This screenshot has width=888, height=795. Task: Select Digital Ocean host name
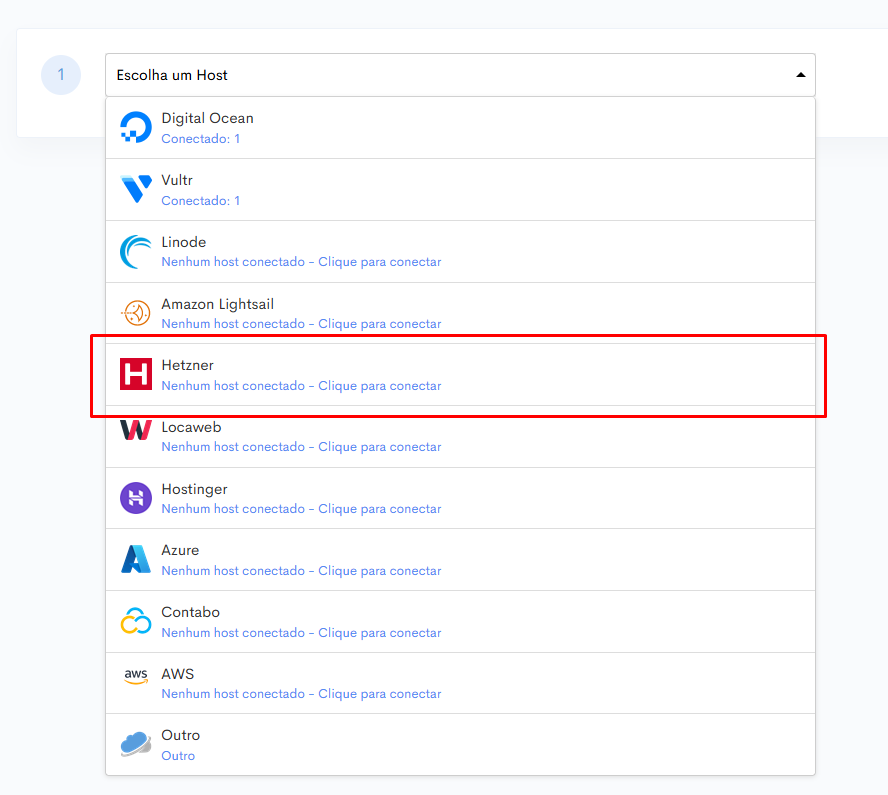[x=207, y=118]
